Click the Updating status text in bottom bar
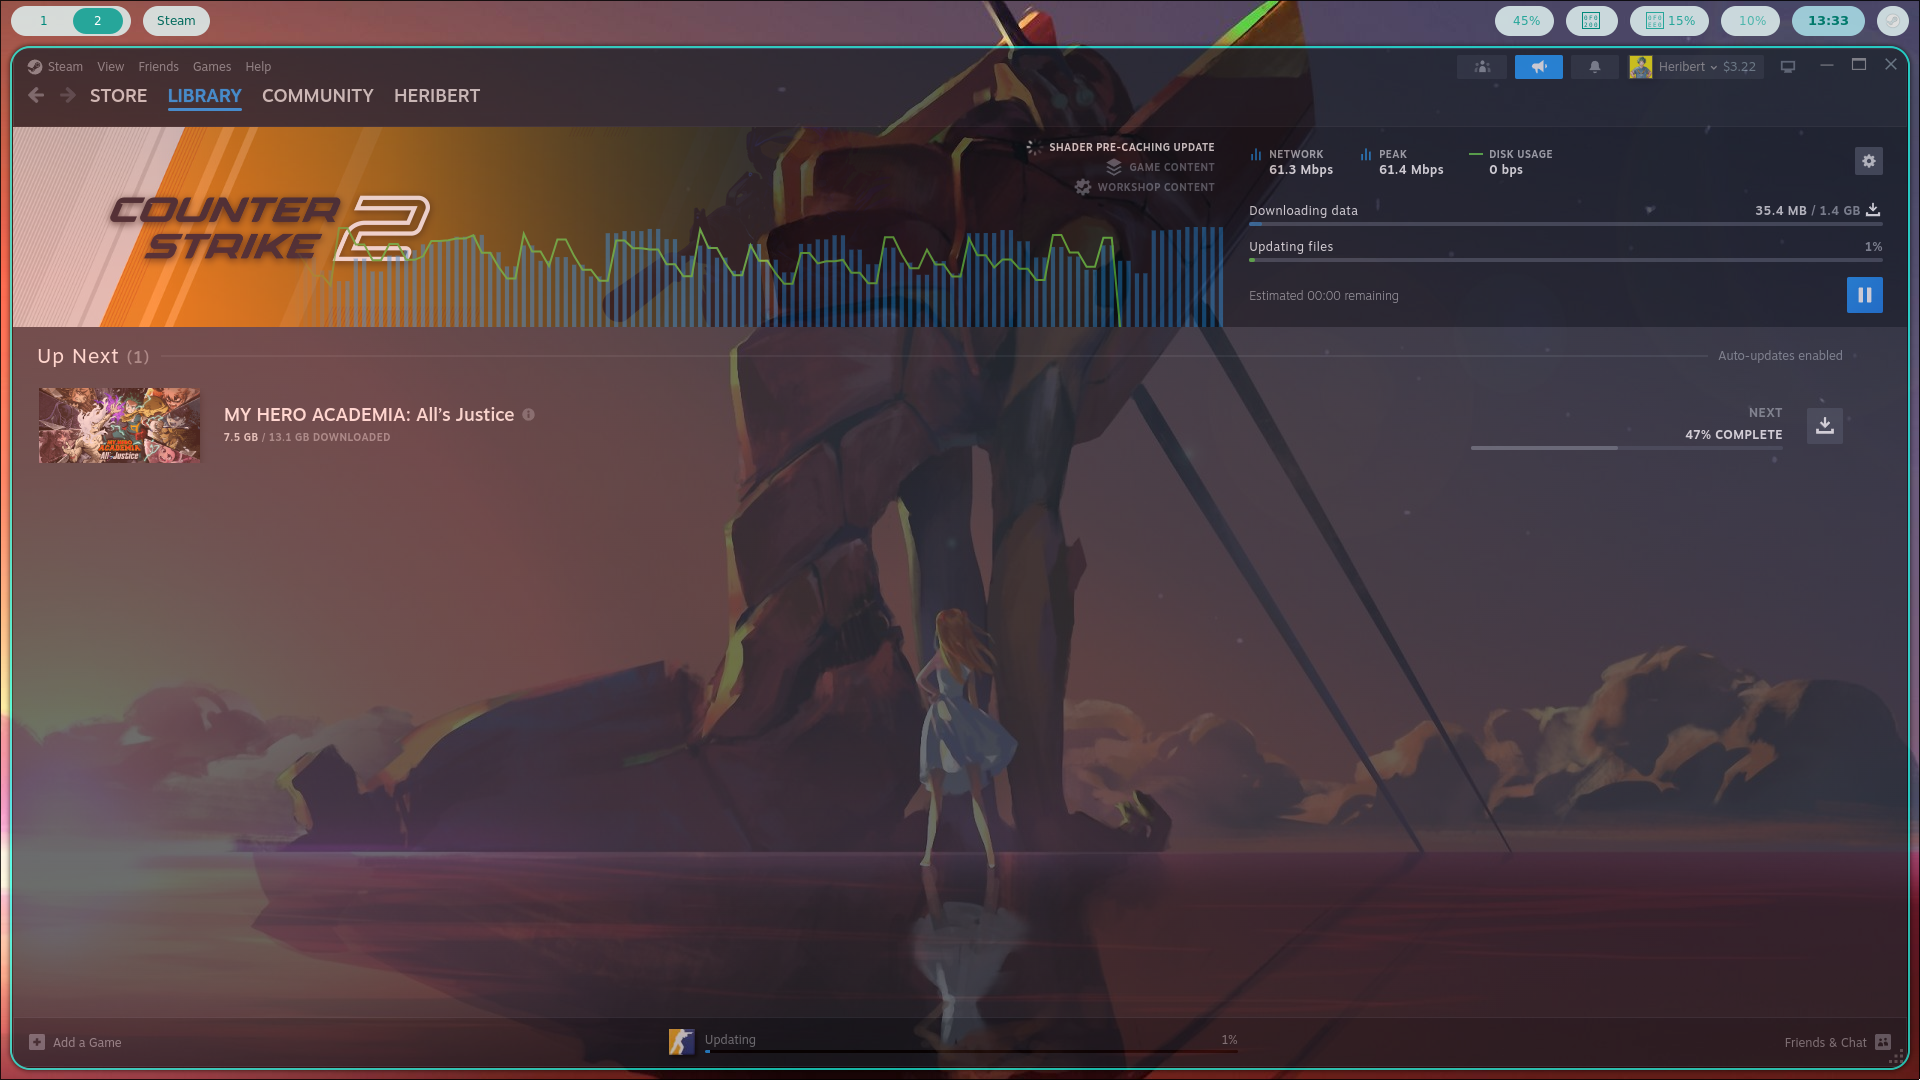1920x1080 pixels. coord(730,1040)
